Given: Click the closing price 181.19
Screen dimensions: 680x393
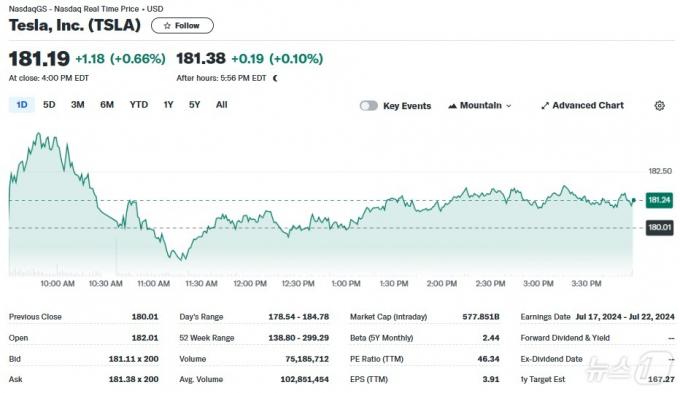Looking at the screenshot, I should (x=39, y=59).
